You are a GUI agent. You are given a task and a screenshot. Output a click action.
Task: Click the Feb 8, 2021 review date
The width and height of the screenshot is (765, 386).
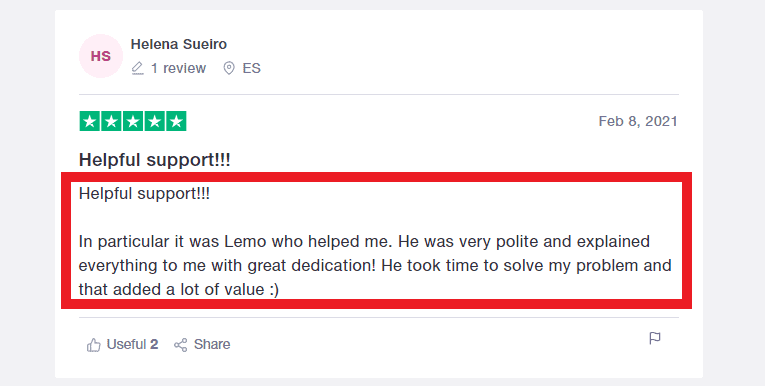coord(638,121)
